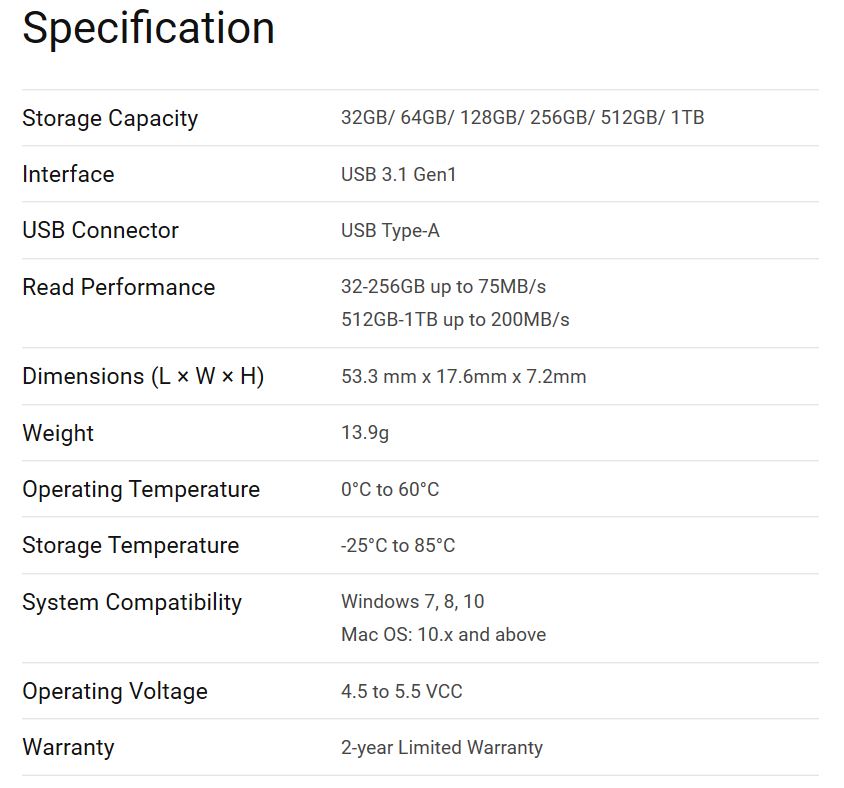The height and width of the screenshot is (788, 844).
Task: Click the Mac OS: 10.x and above text
Action: coord(443,635)
